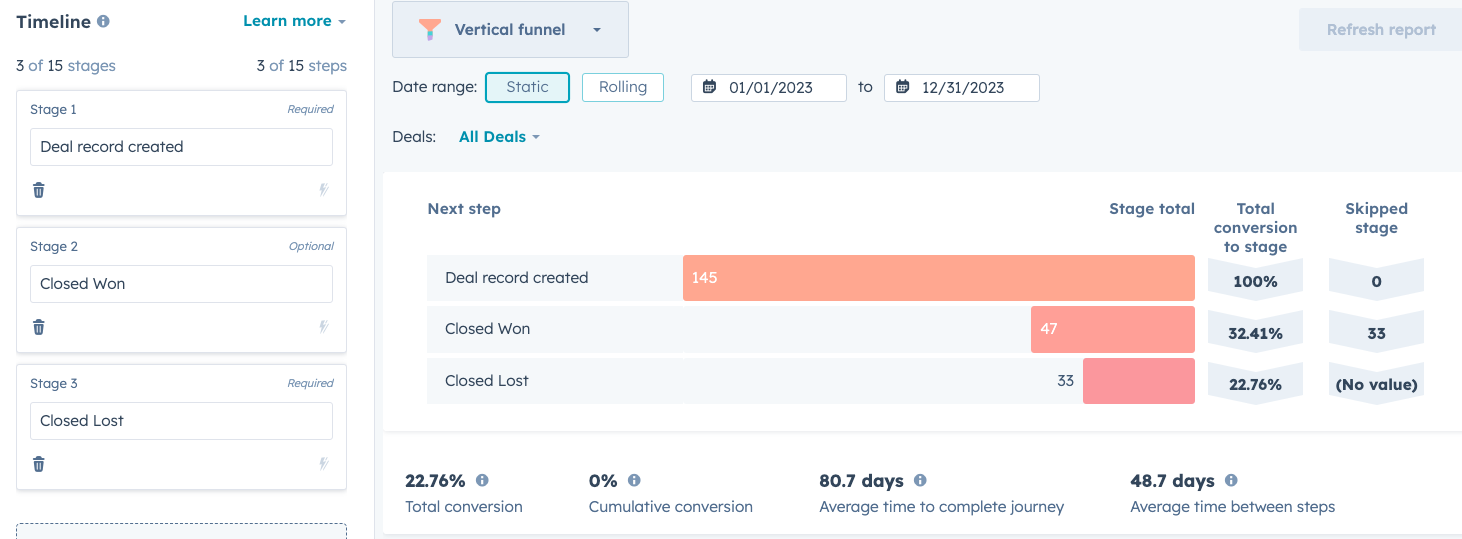
Task: Show info for 80.7 days average journey
Action: pos(920,481)
